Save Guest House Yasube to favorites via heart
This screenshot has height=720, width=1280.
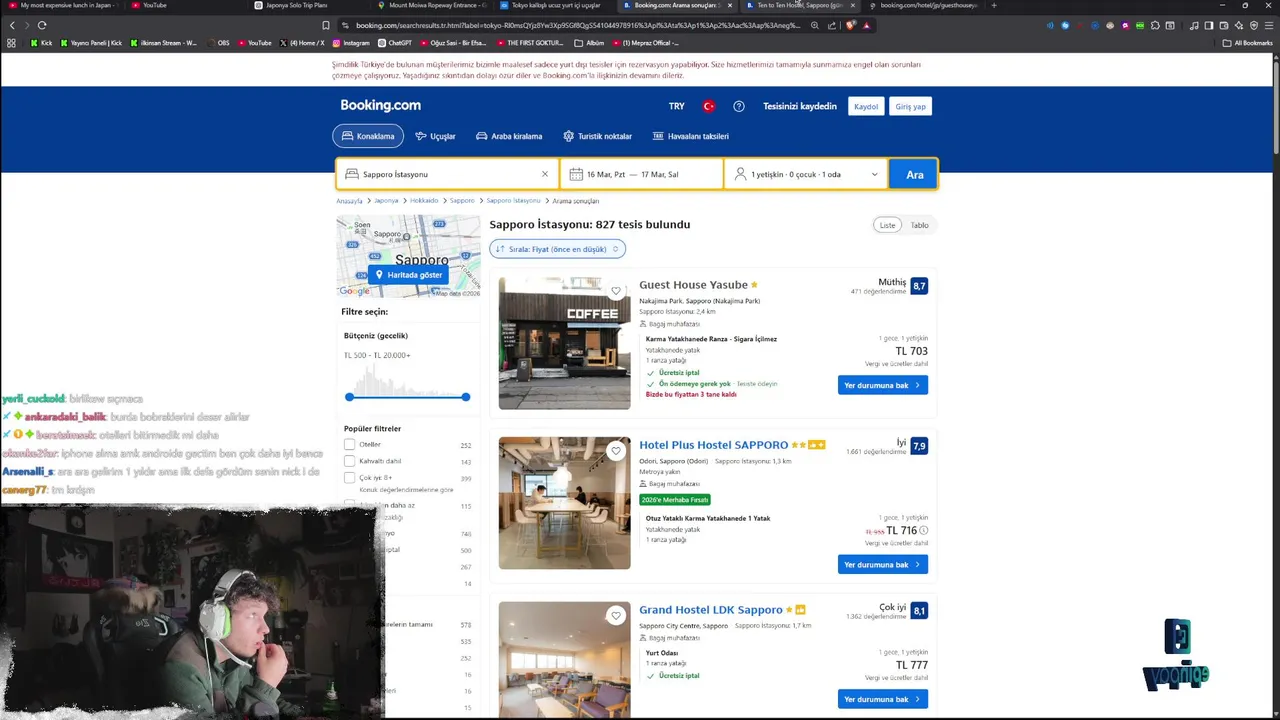coord(616,291)
